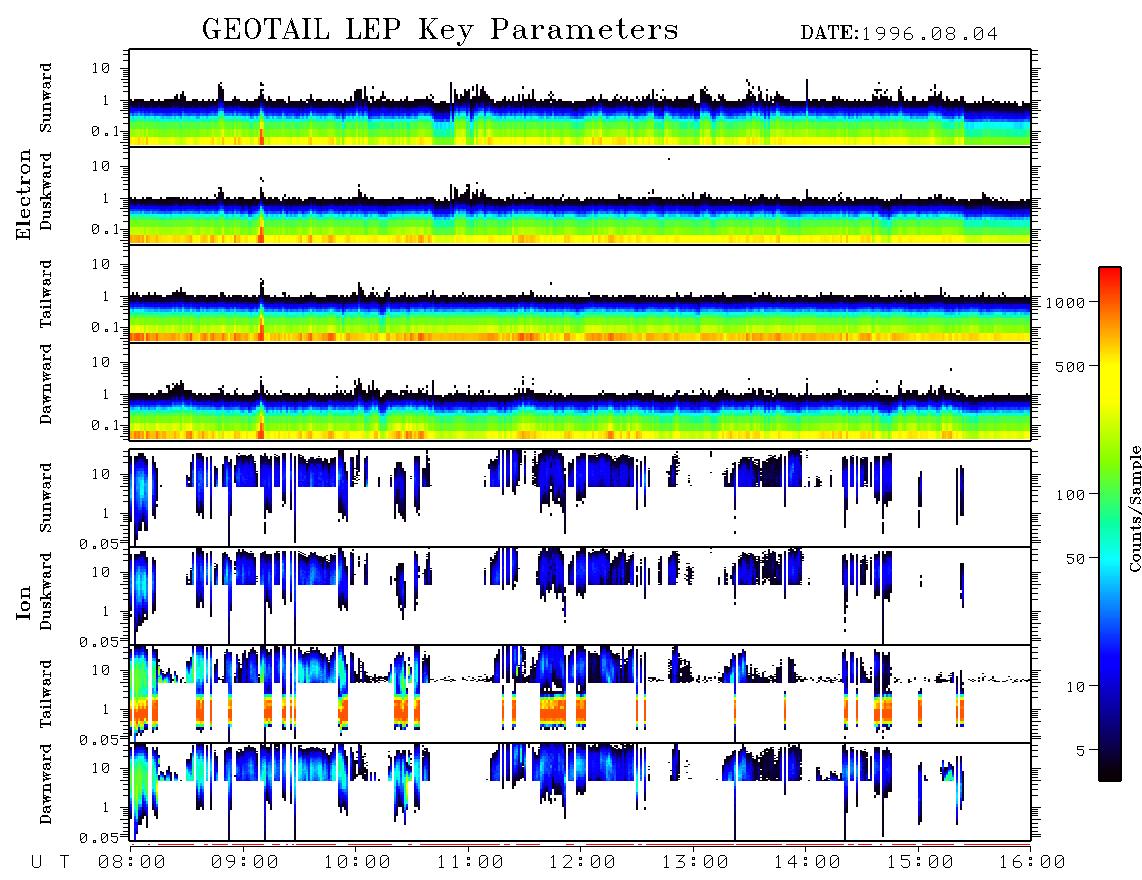The height and width of the screenshot is (880, 1142).
Task: Click the black bottom of the color bar
Action: pyautogui.click(x=1110, y=769)
